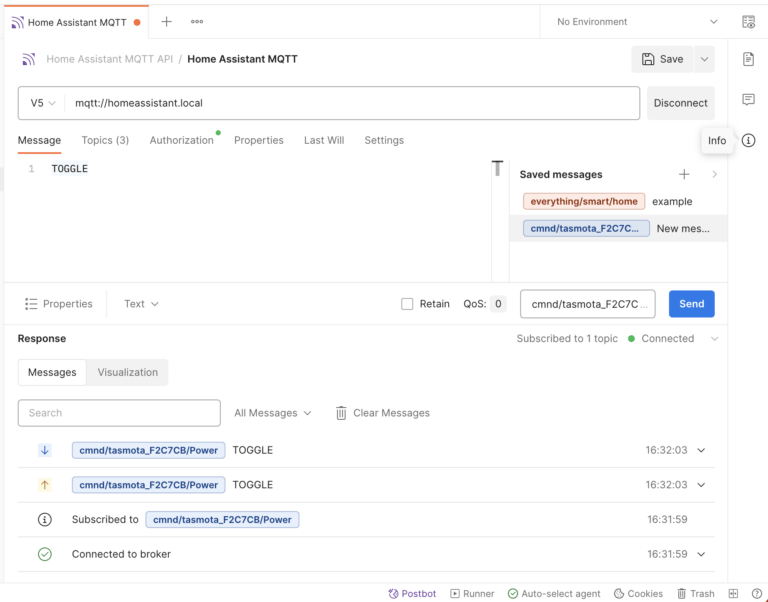The image size is (768, 602).
Task: Open comments icon in right sidebar
Action: tap(748, 99)
